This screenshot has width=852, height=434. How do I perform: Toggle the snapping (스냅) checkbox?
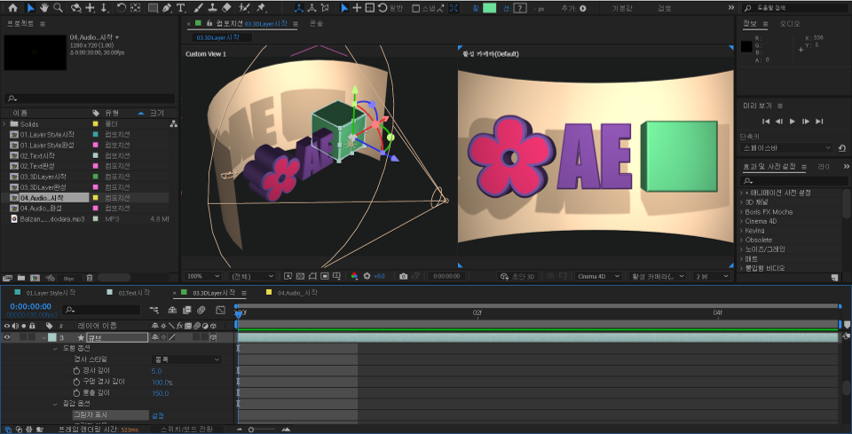point(416,8)
